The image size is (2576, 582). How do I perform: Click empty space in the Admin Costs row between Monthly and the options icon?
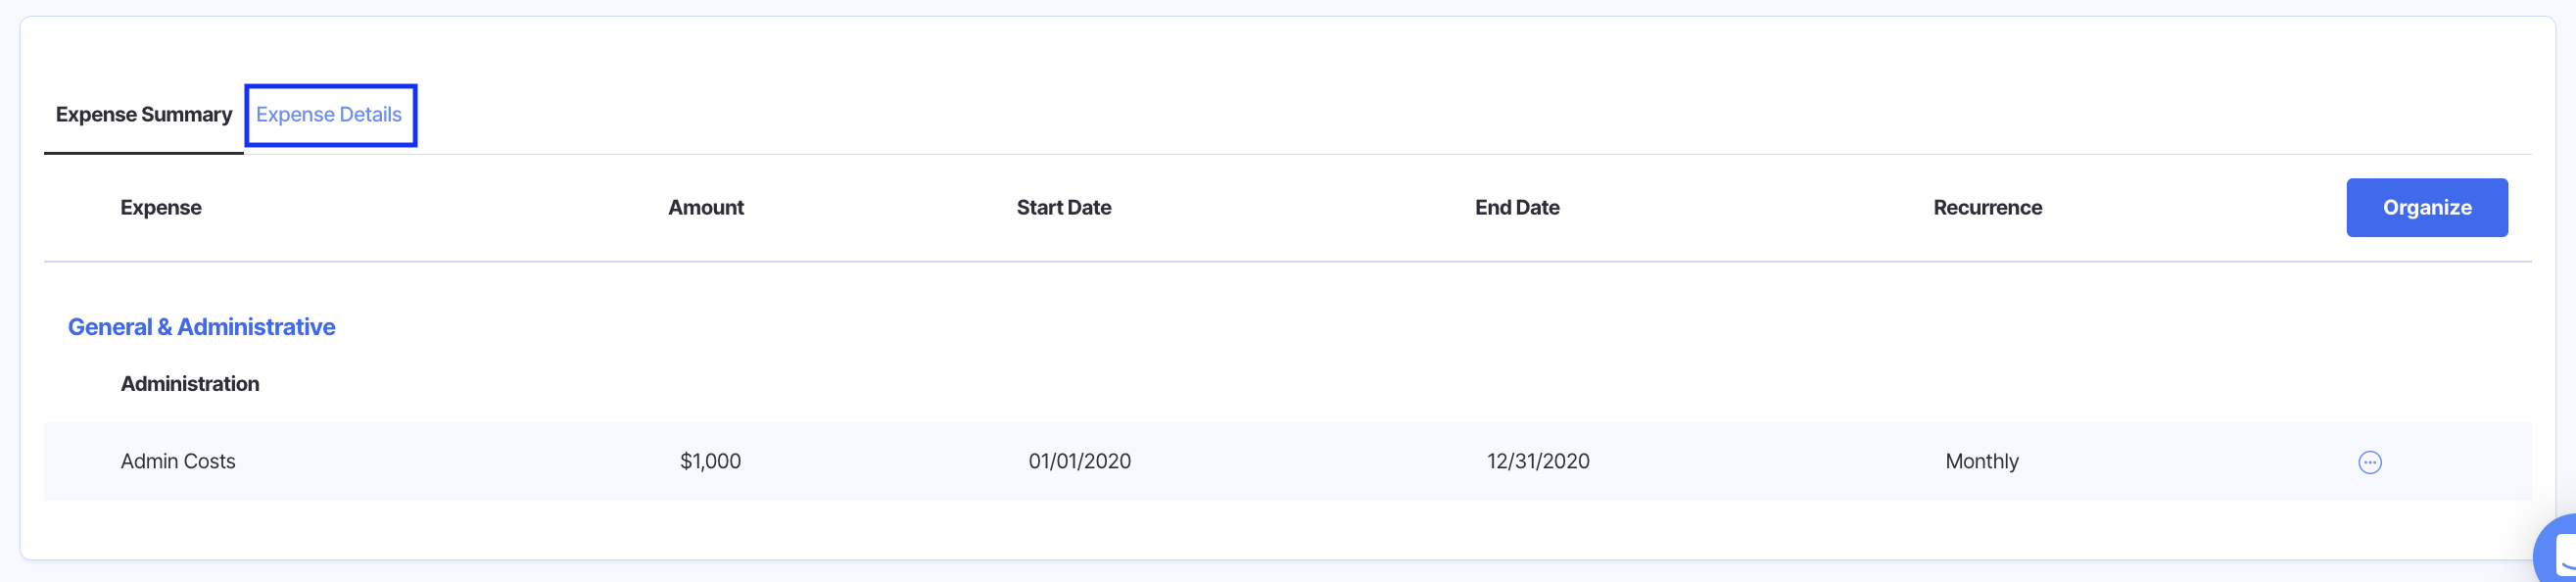[2190, 462]
